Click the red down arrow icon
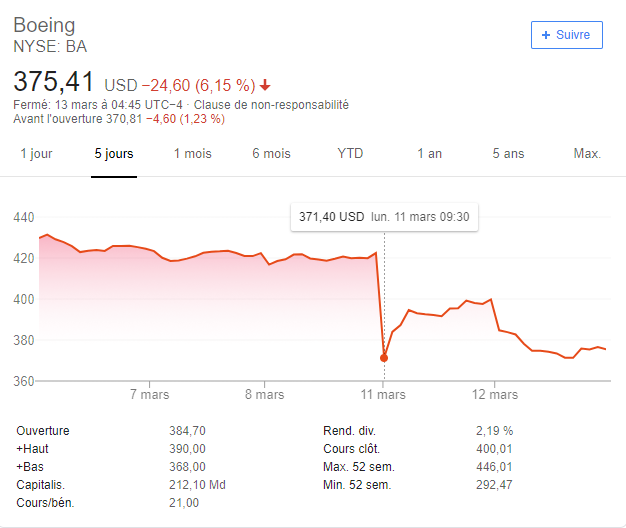The image size is (626, 528). pyautogui.click(x=265, y=85)
